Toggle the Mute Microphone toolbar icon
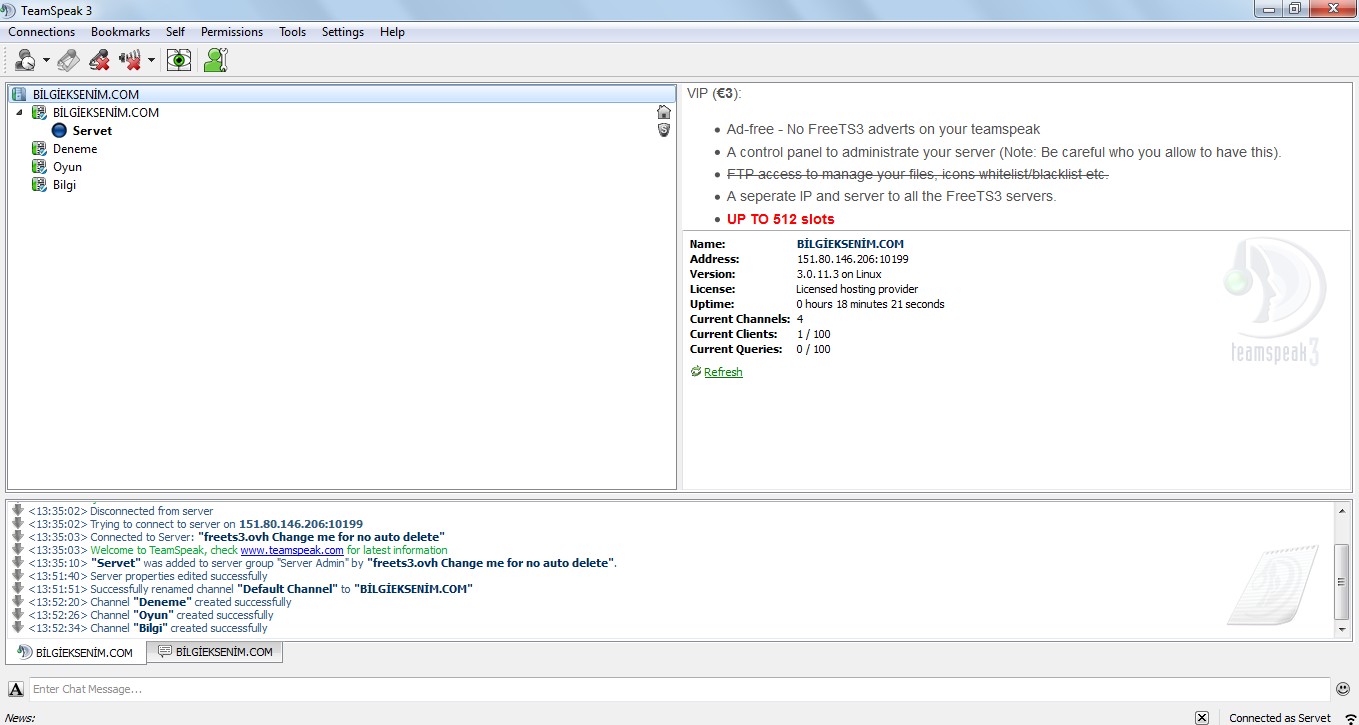1359x725 pixels. 99,61
